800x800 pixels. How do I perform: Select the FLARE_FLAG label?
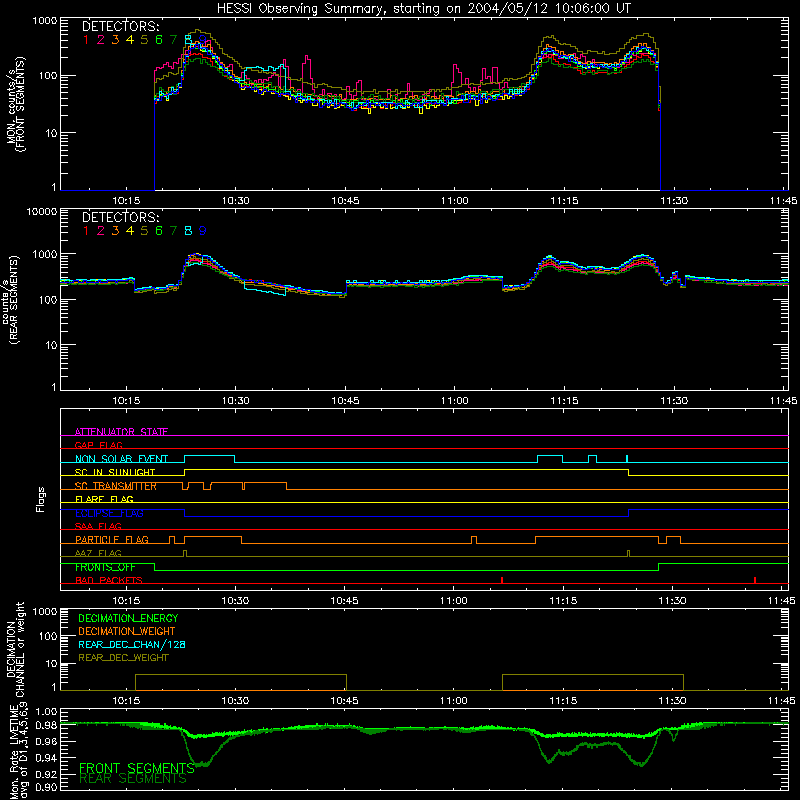(104, 499)
